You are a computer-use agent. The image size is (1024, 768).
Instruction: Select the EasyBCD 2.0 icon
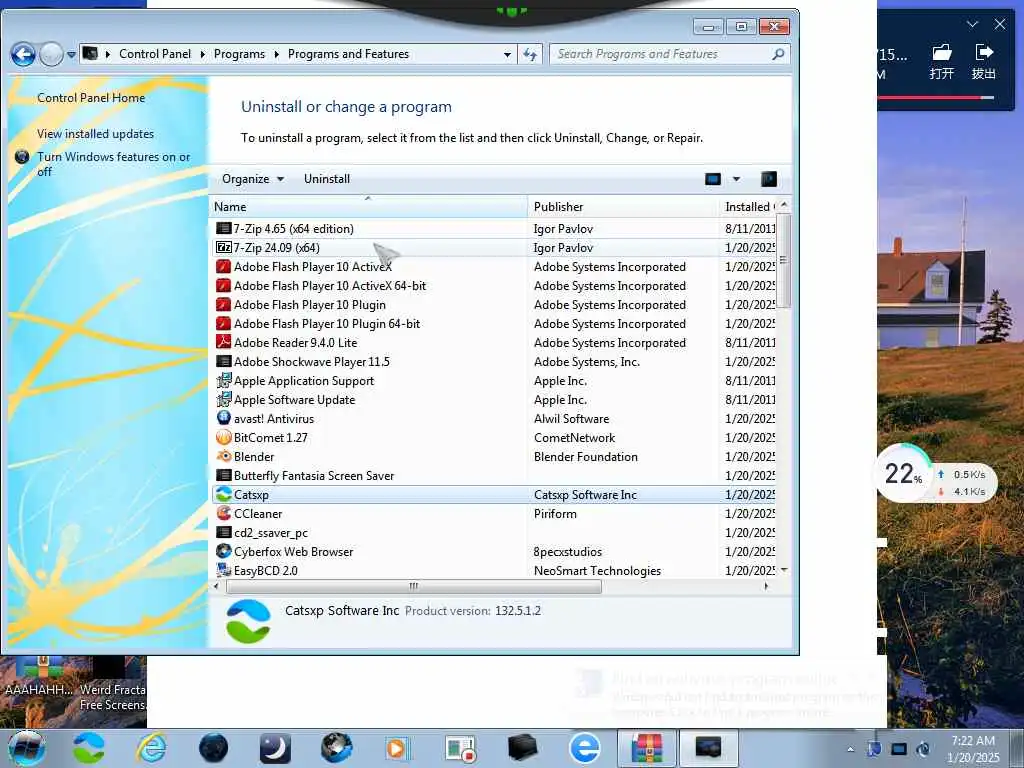point(223,570)
